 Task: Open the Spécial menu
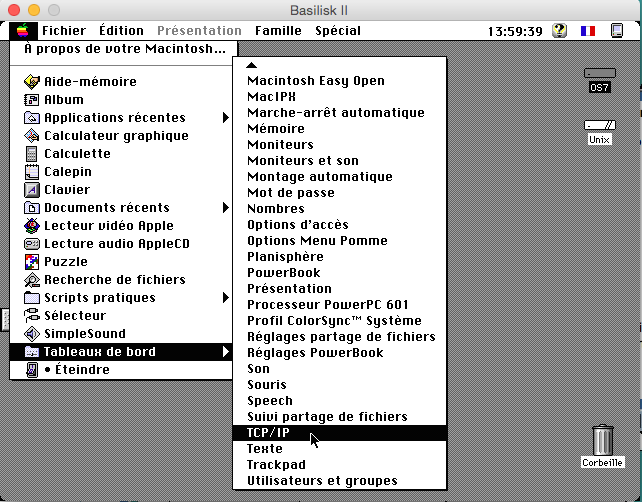tap(338, 31)
